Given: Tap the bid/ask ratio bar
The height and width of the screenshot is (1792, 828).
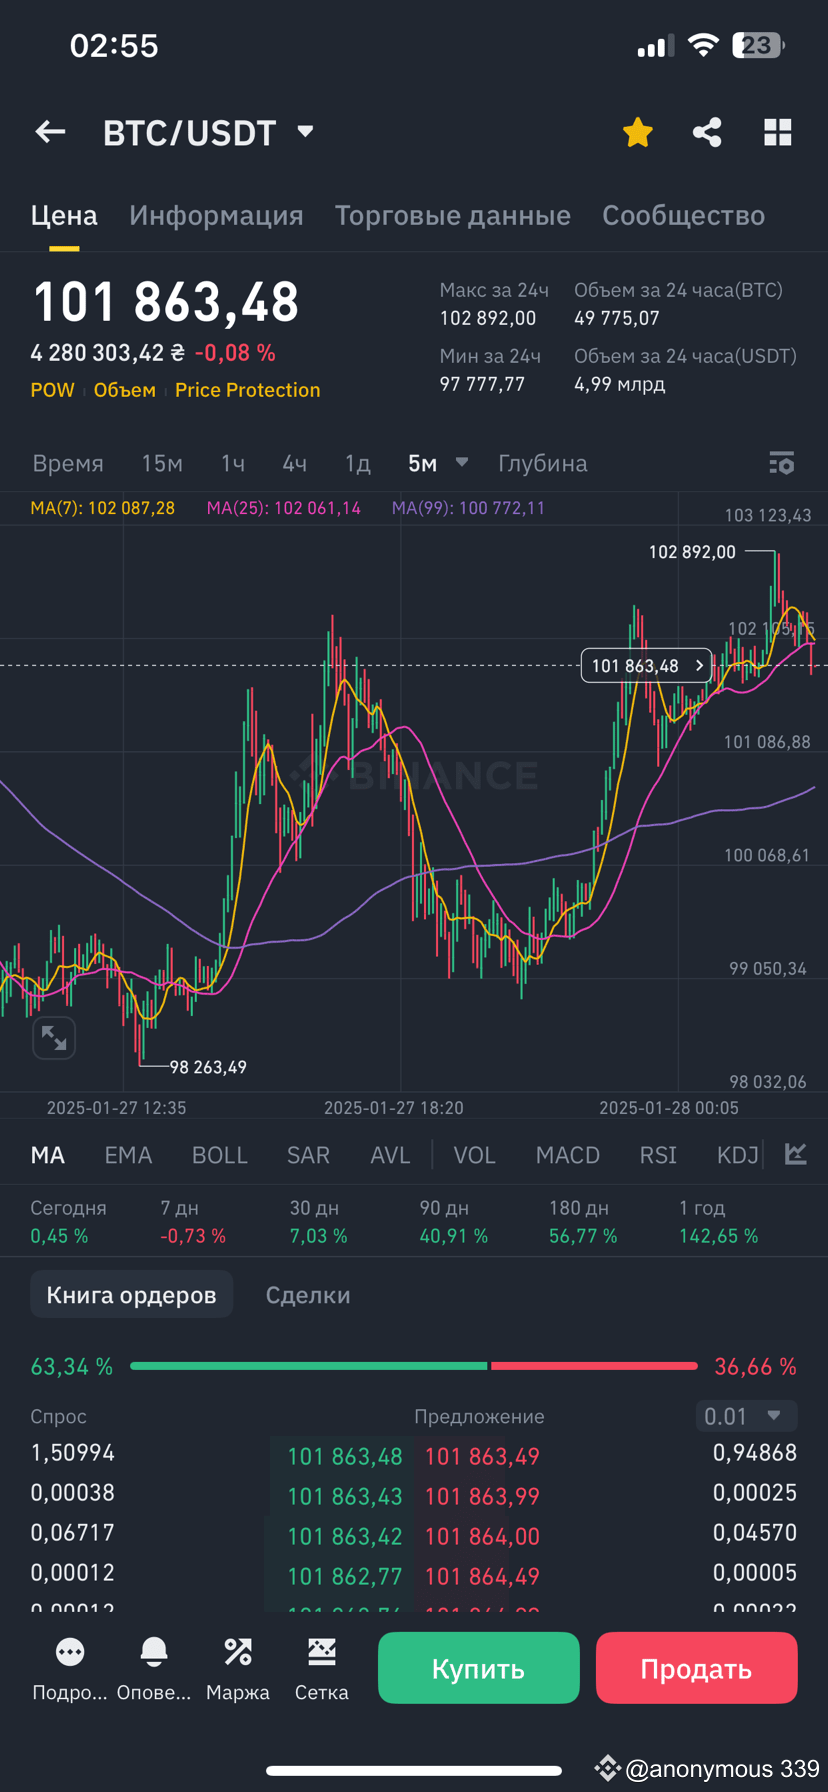Looking at the screenshot, I should (x=413, y=1366).
